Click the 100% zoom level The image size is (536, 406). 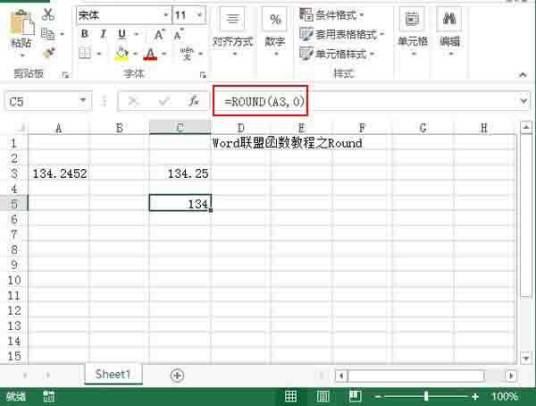pyautogui.click(x=504, y=396)
